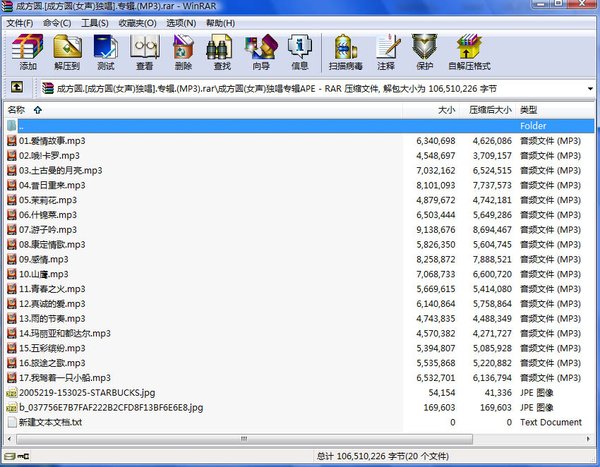Select the parent folder ".." row icon

pyautogui.click(x=12, y=126)
